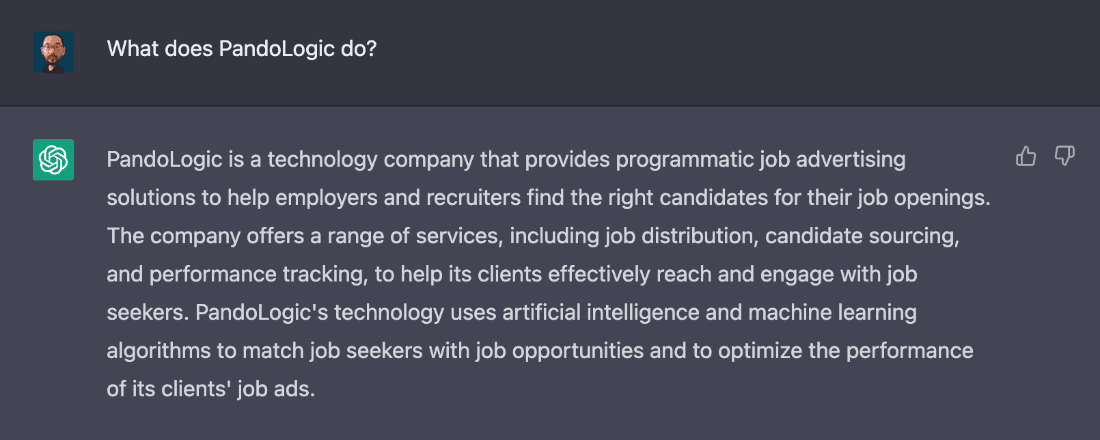Image resolution: width=1100 pixels, height=440 pixels.
Task: Click the question "What does PandoLogic do?"
Action: pyautogui.click(x=241, y=49)
